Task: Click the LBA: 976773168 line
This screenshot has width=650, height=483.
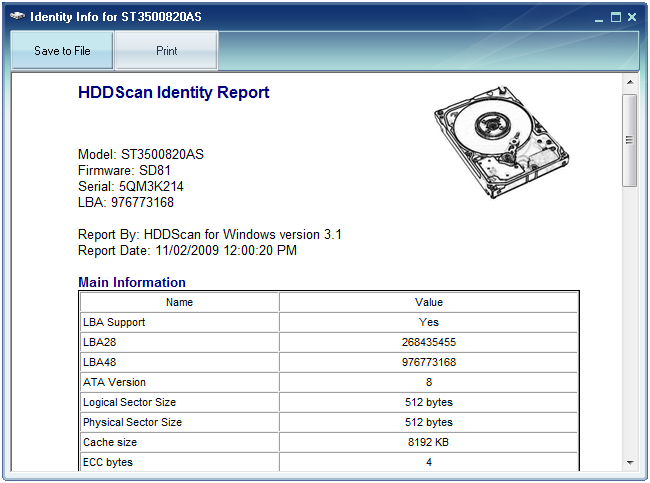Action: 126,202
